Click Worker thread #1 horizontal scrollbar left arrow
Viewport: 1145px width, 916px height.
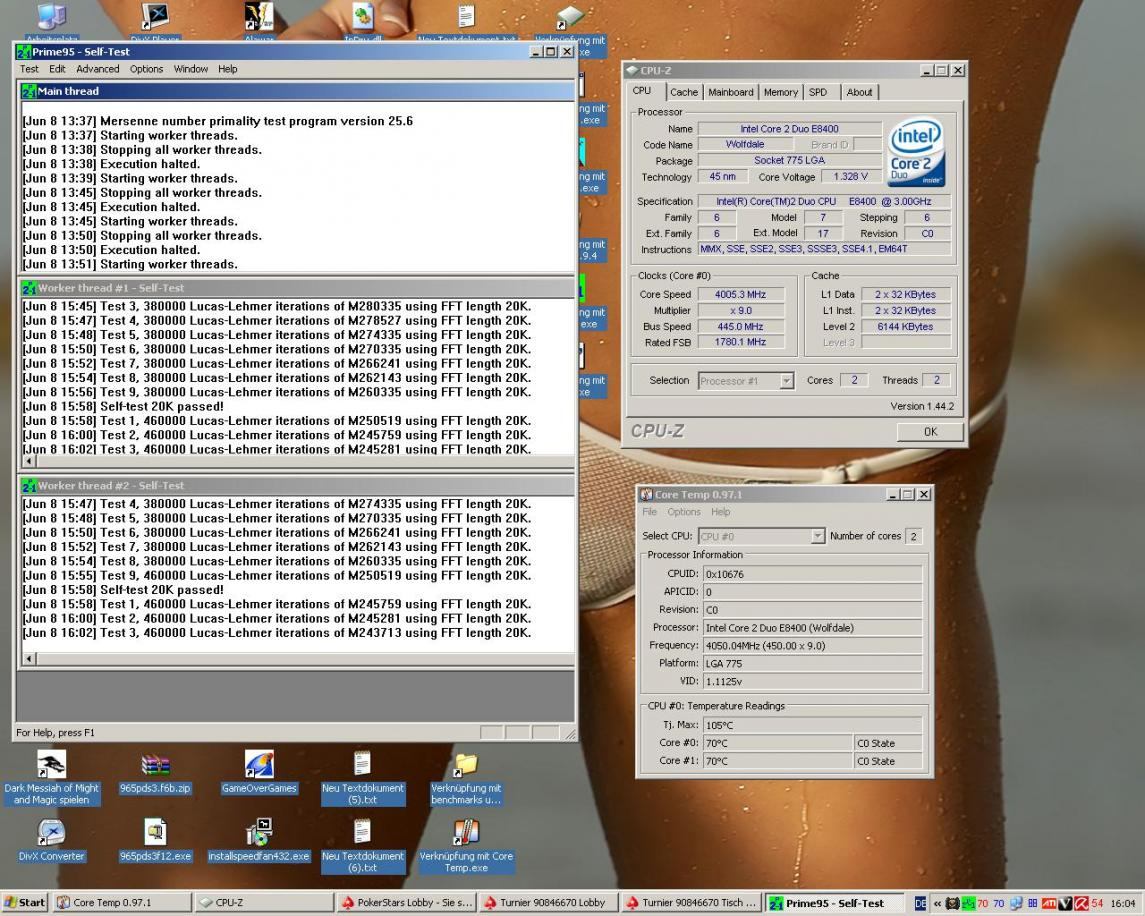29,462
